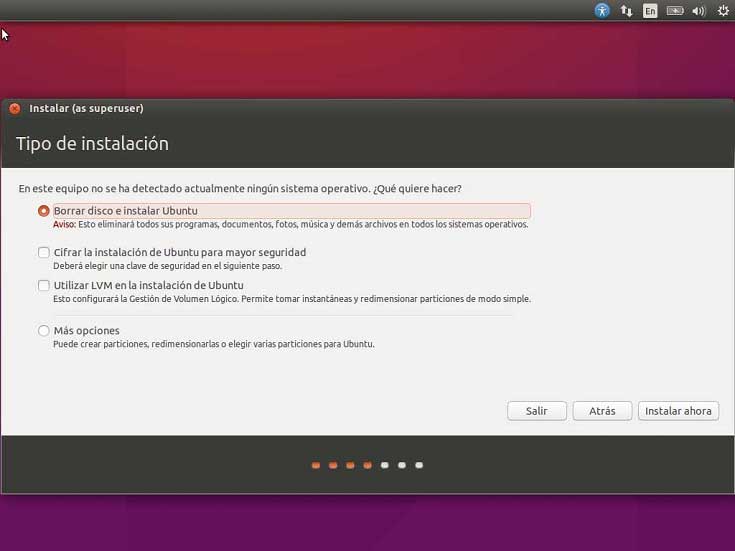Viewport: 735px width, 551px height.
Task: Open the system power gear menu
Action: tap(723, 11)
